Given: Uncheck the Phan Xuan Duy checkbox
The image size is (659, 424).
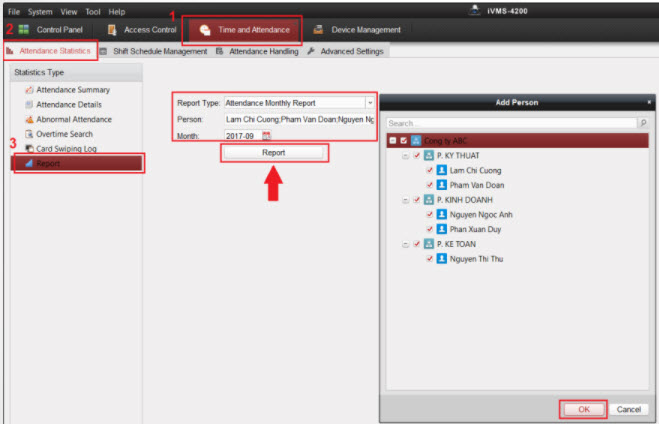Looking at the screenshot, I should pyautogui.click(x=430, y=229).
